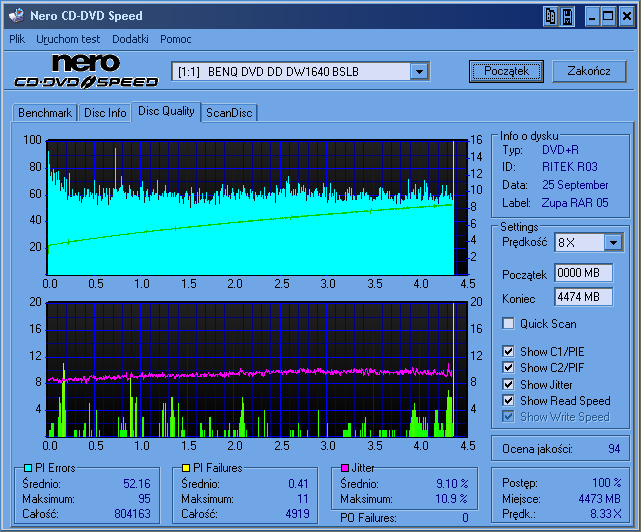Click the PI Errors total 804163 value
The image size is (641, 532).
(x=132, y=514)
